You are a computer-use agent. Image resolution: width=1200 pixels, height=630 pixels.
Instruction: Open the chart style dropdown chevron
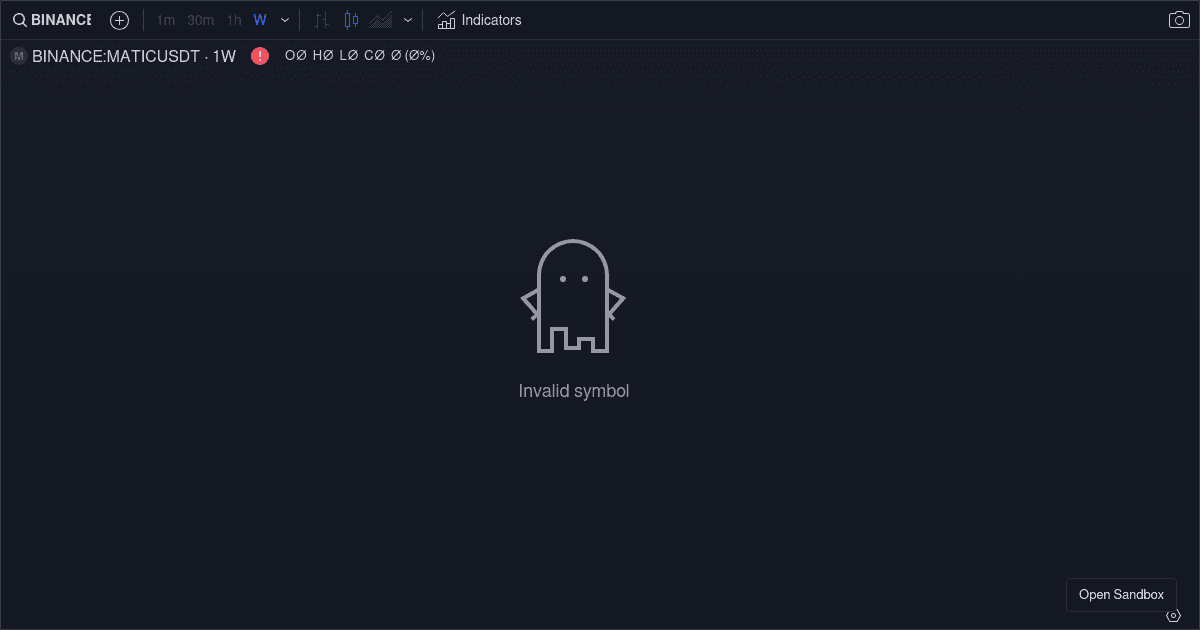pyautogui.click(x=407, y=19)
